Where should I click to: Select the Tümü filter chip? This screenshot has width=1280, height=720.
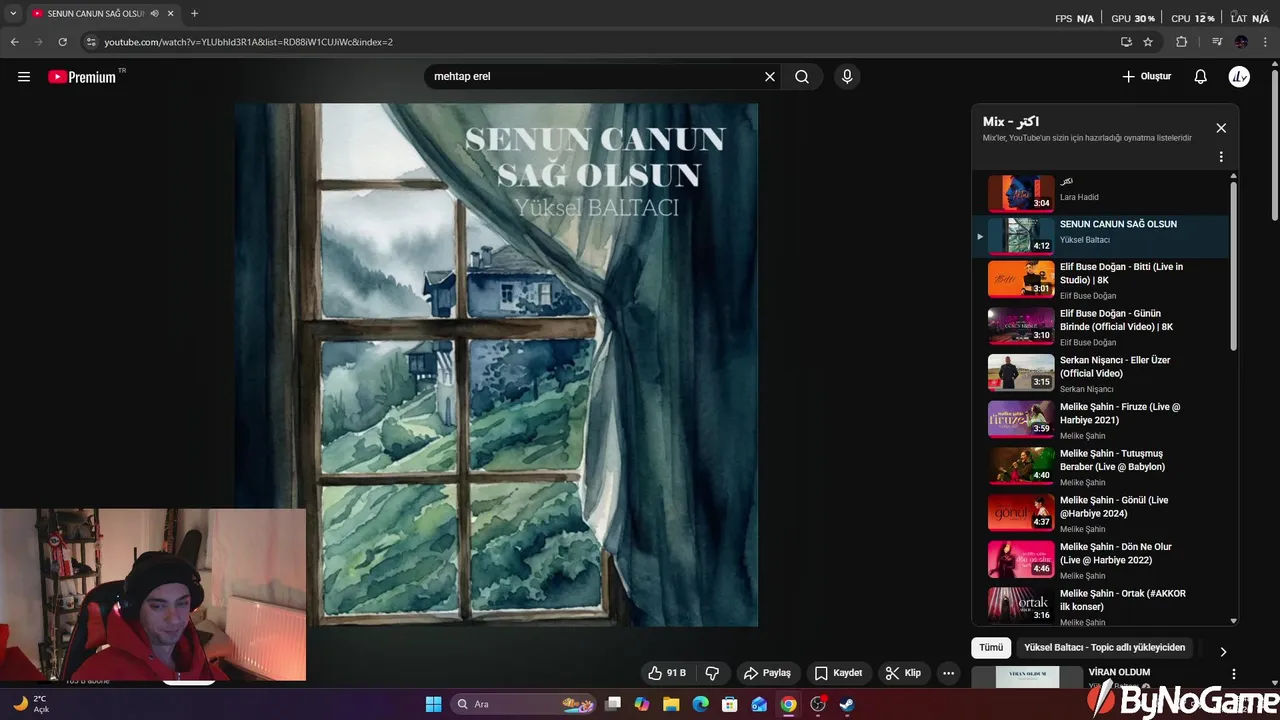tap(991, 648)
